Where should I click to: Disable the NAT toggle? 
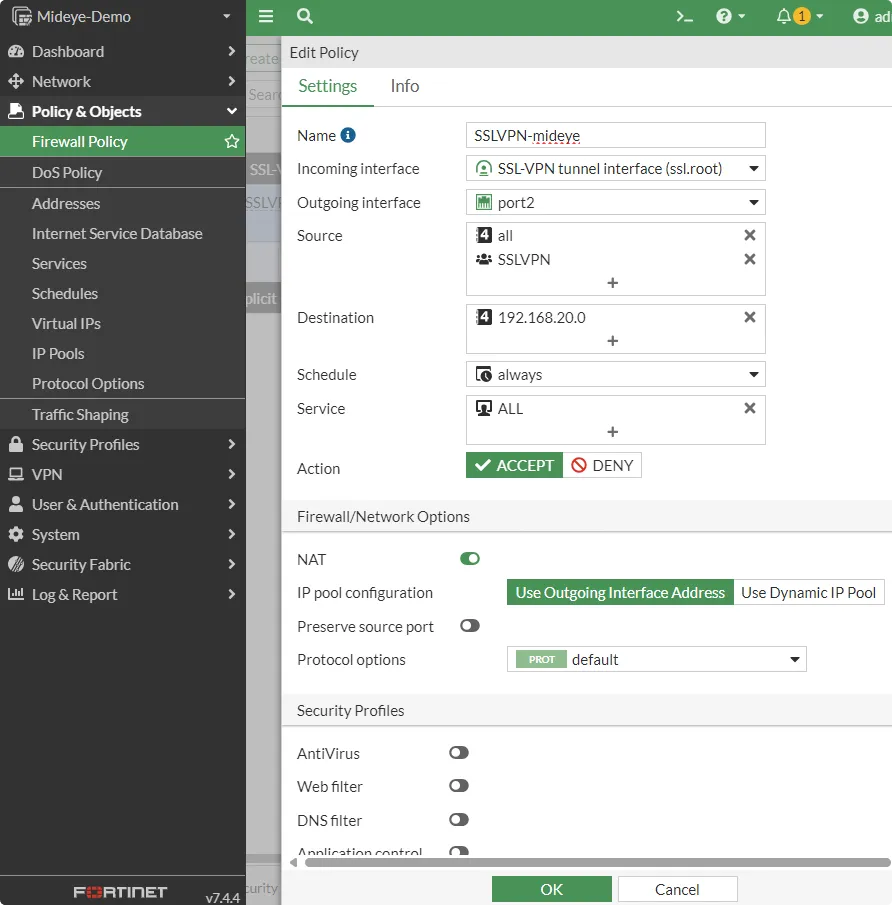coord(469,559)
